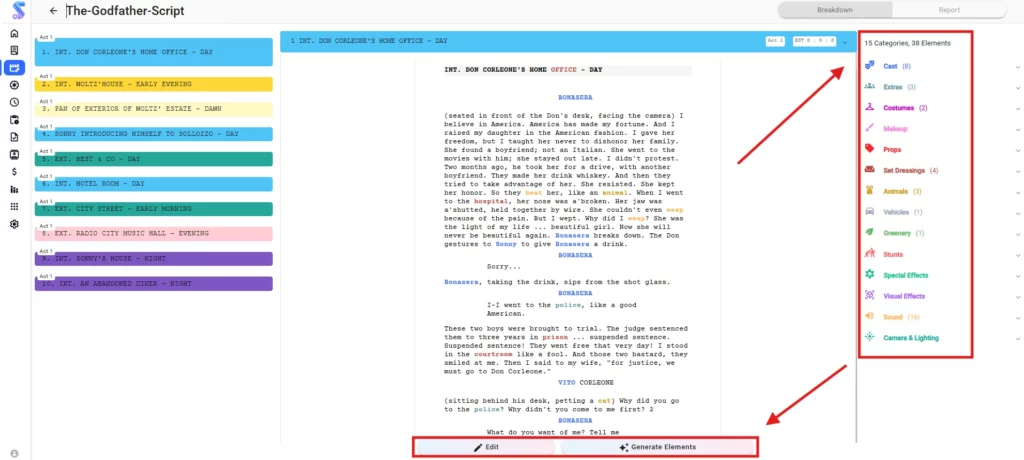The width and height of the screenshot is (1024, 460).
Task: Click the Makeup brush icon
Action: tap(869, 129)
